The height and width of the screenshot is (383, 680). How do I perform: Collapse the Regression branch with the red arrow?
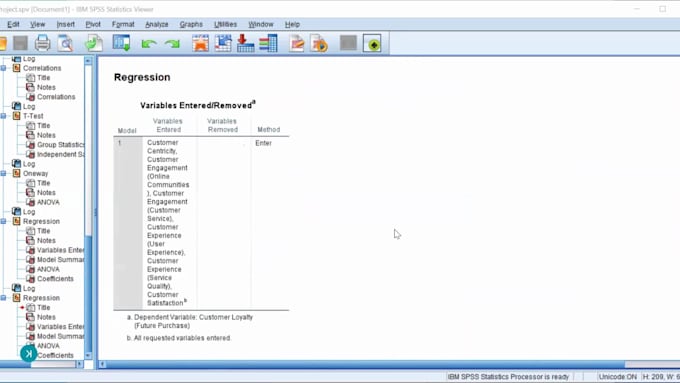point(3,298)
